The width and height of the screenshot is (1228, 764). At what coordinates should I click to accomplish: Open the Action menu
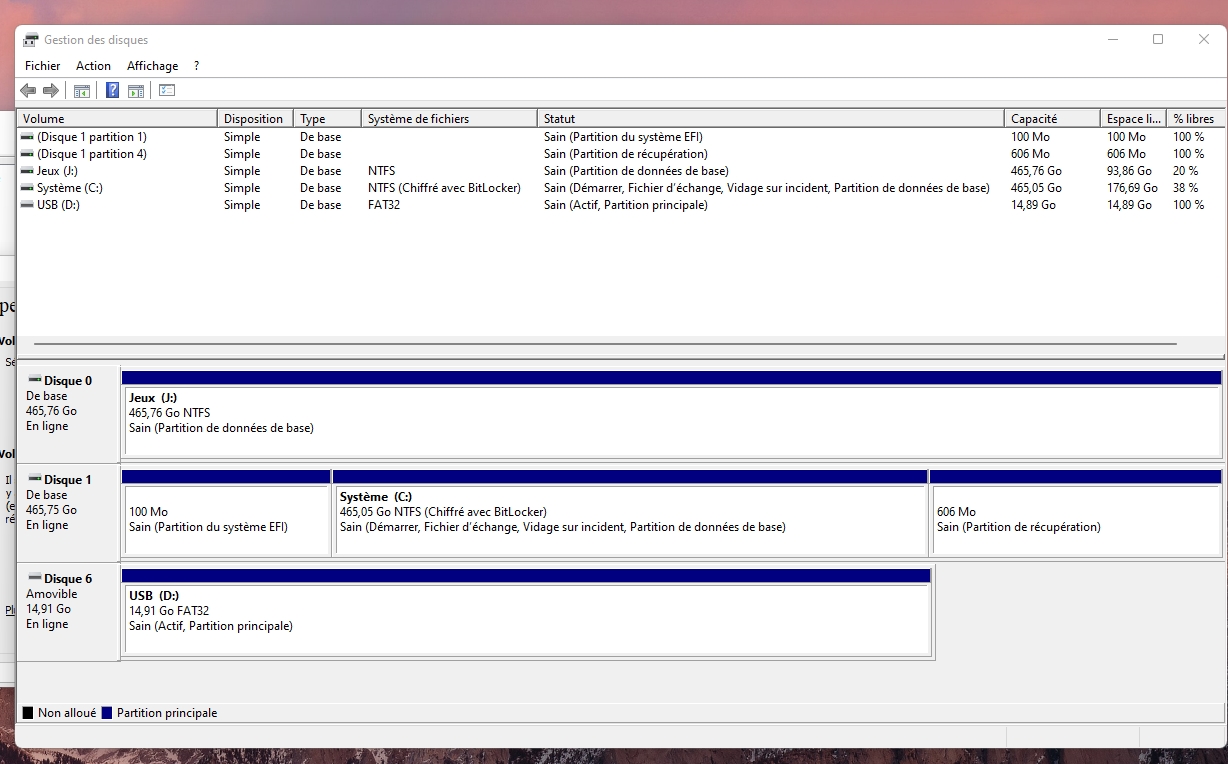[93, 66]
